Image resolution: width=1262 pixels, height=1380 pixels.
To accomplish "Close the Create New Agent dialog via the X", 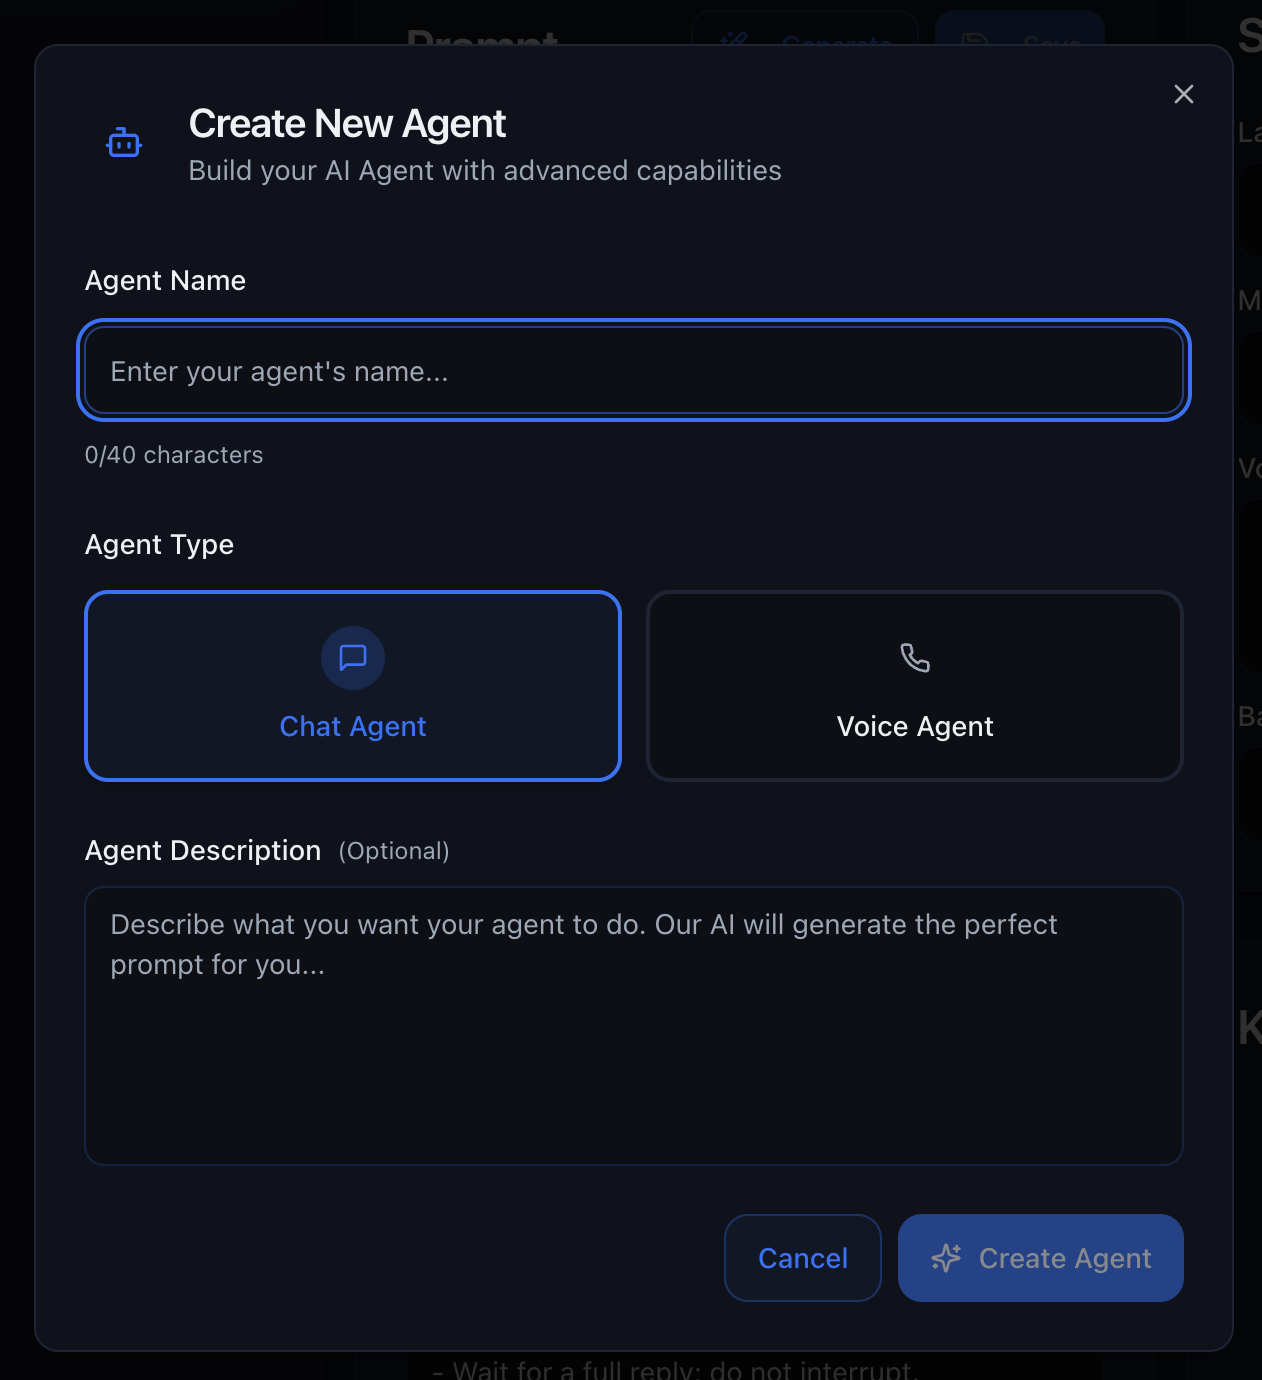I will 1183,93.
